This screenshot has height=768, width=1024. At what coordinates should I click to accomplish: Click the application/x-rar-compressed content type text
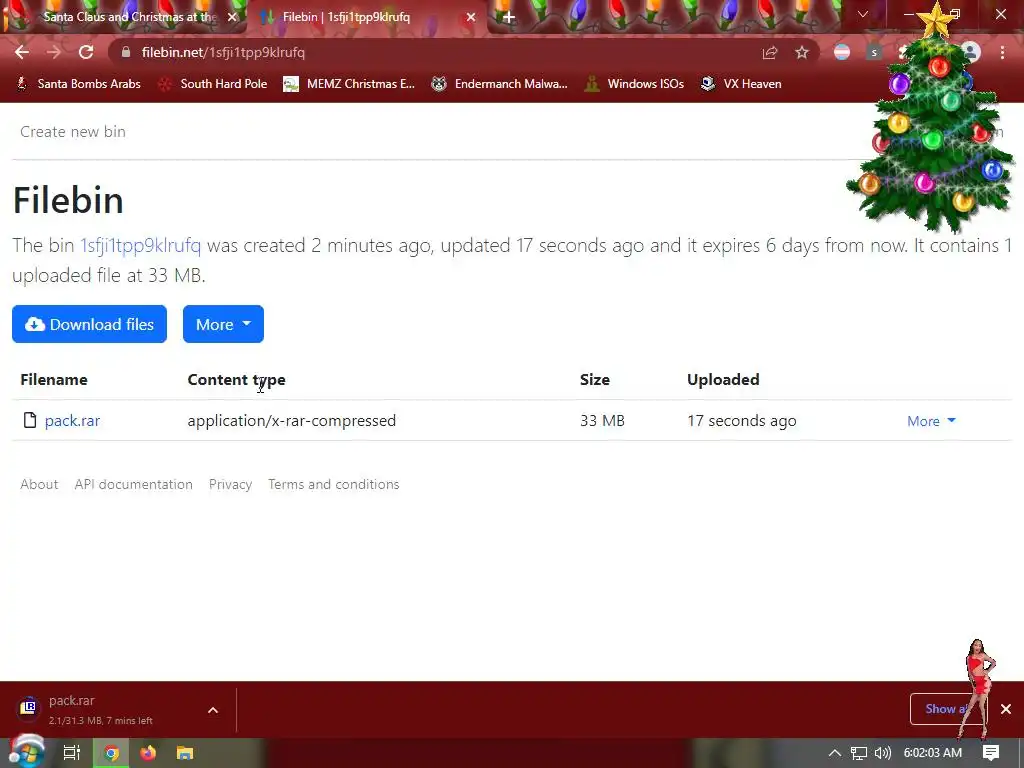point(291,421)
